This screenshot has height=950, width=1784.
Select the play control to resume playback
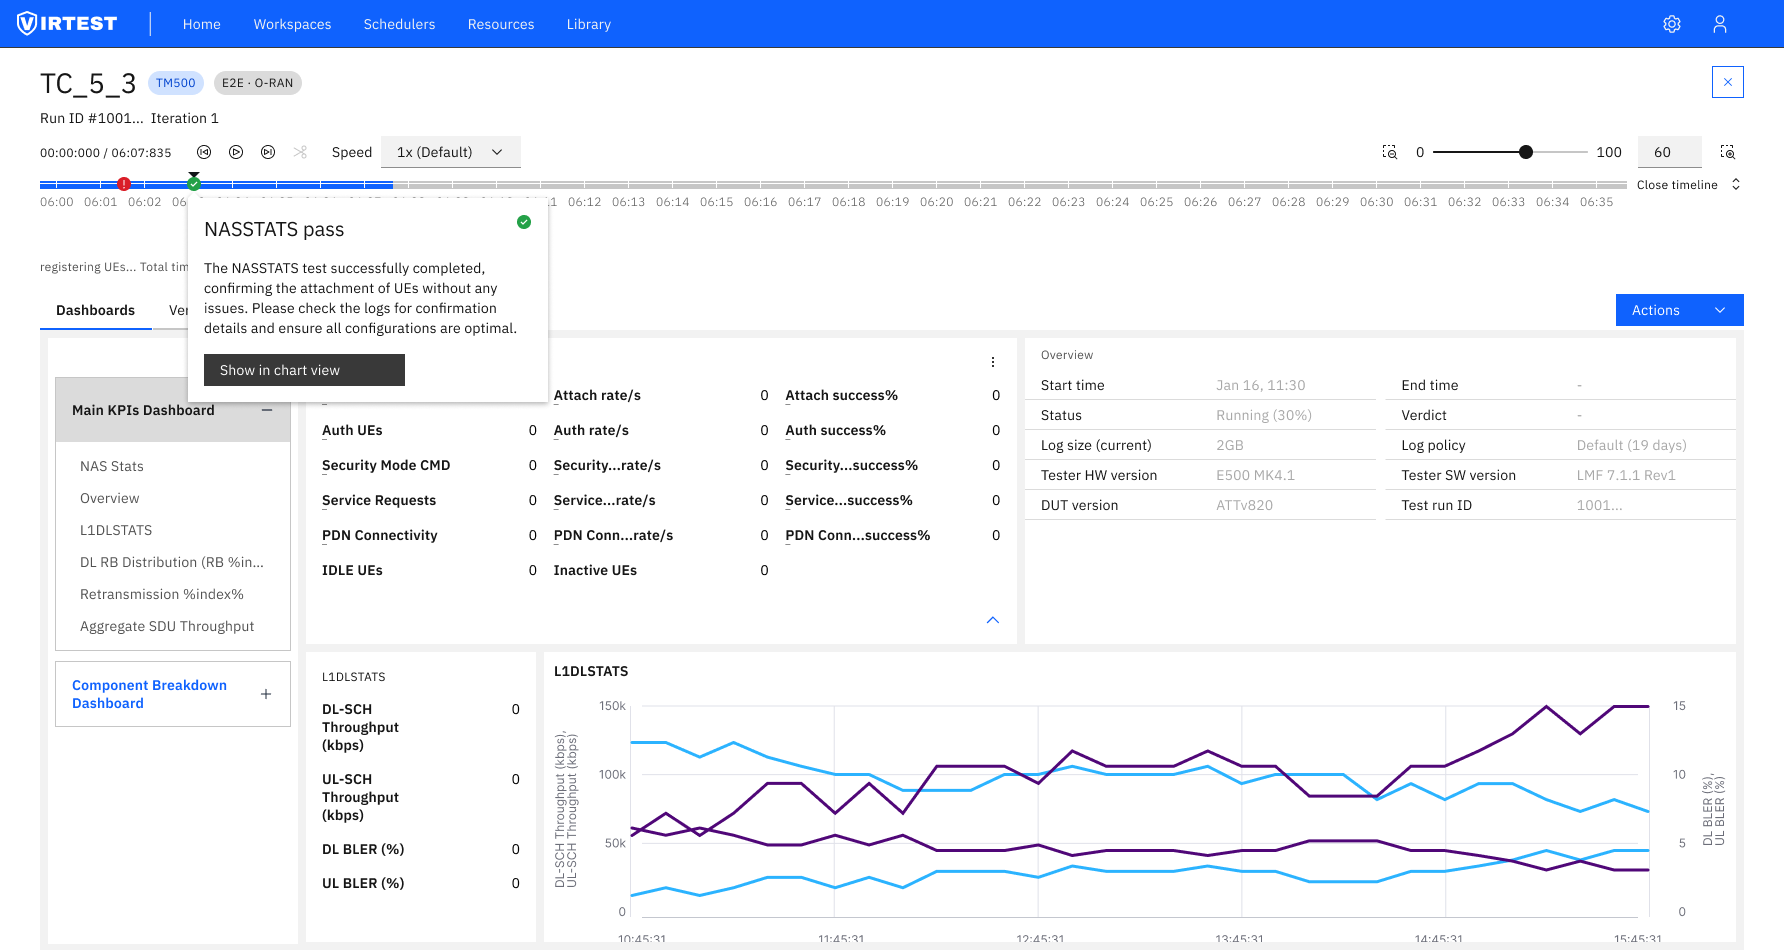click(x=236, y=152)
